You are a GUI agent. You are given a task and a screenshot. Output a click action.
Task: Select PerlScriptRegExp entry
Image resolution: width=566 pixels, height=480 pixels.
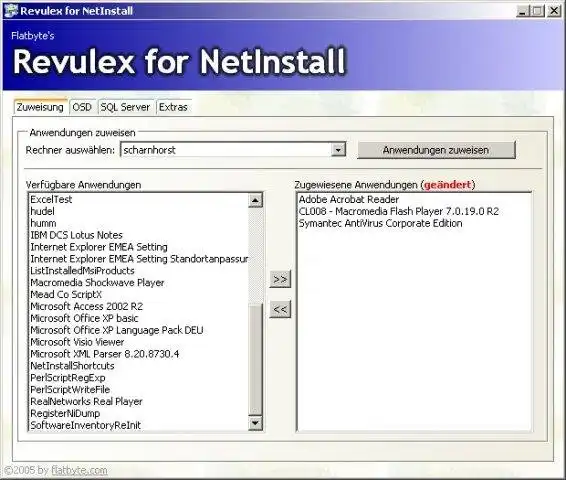click(138, 378)
